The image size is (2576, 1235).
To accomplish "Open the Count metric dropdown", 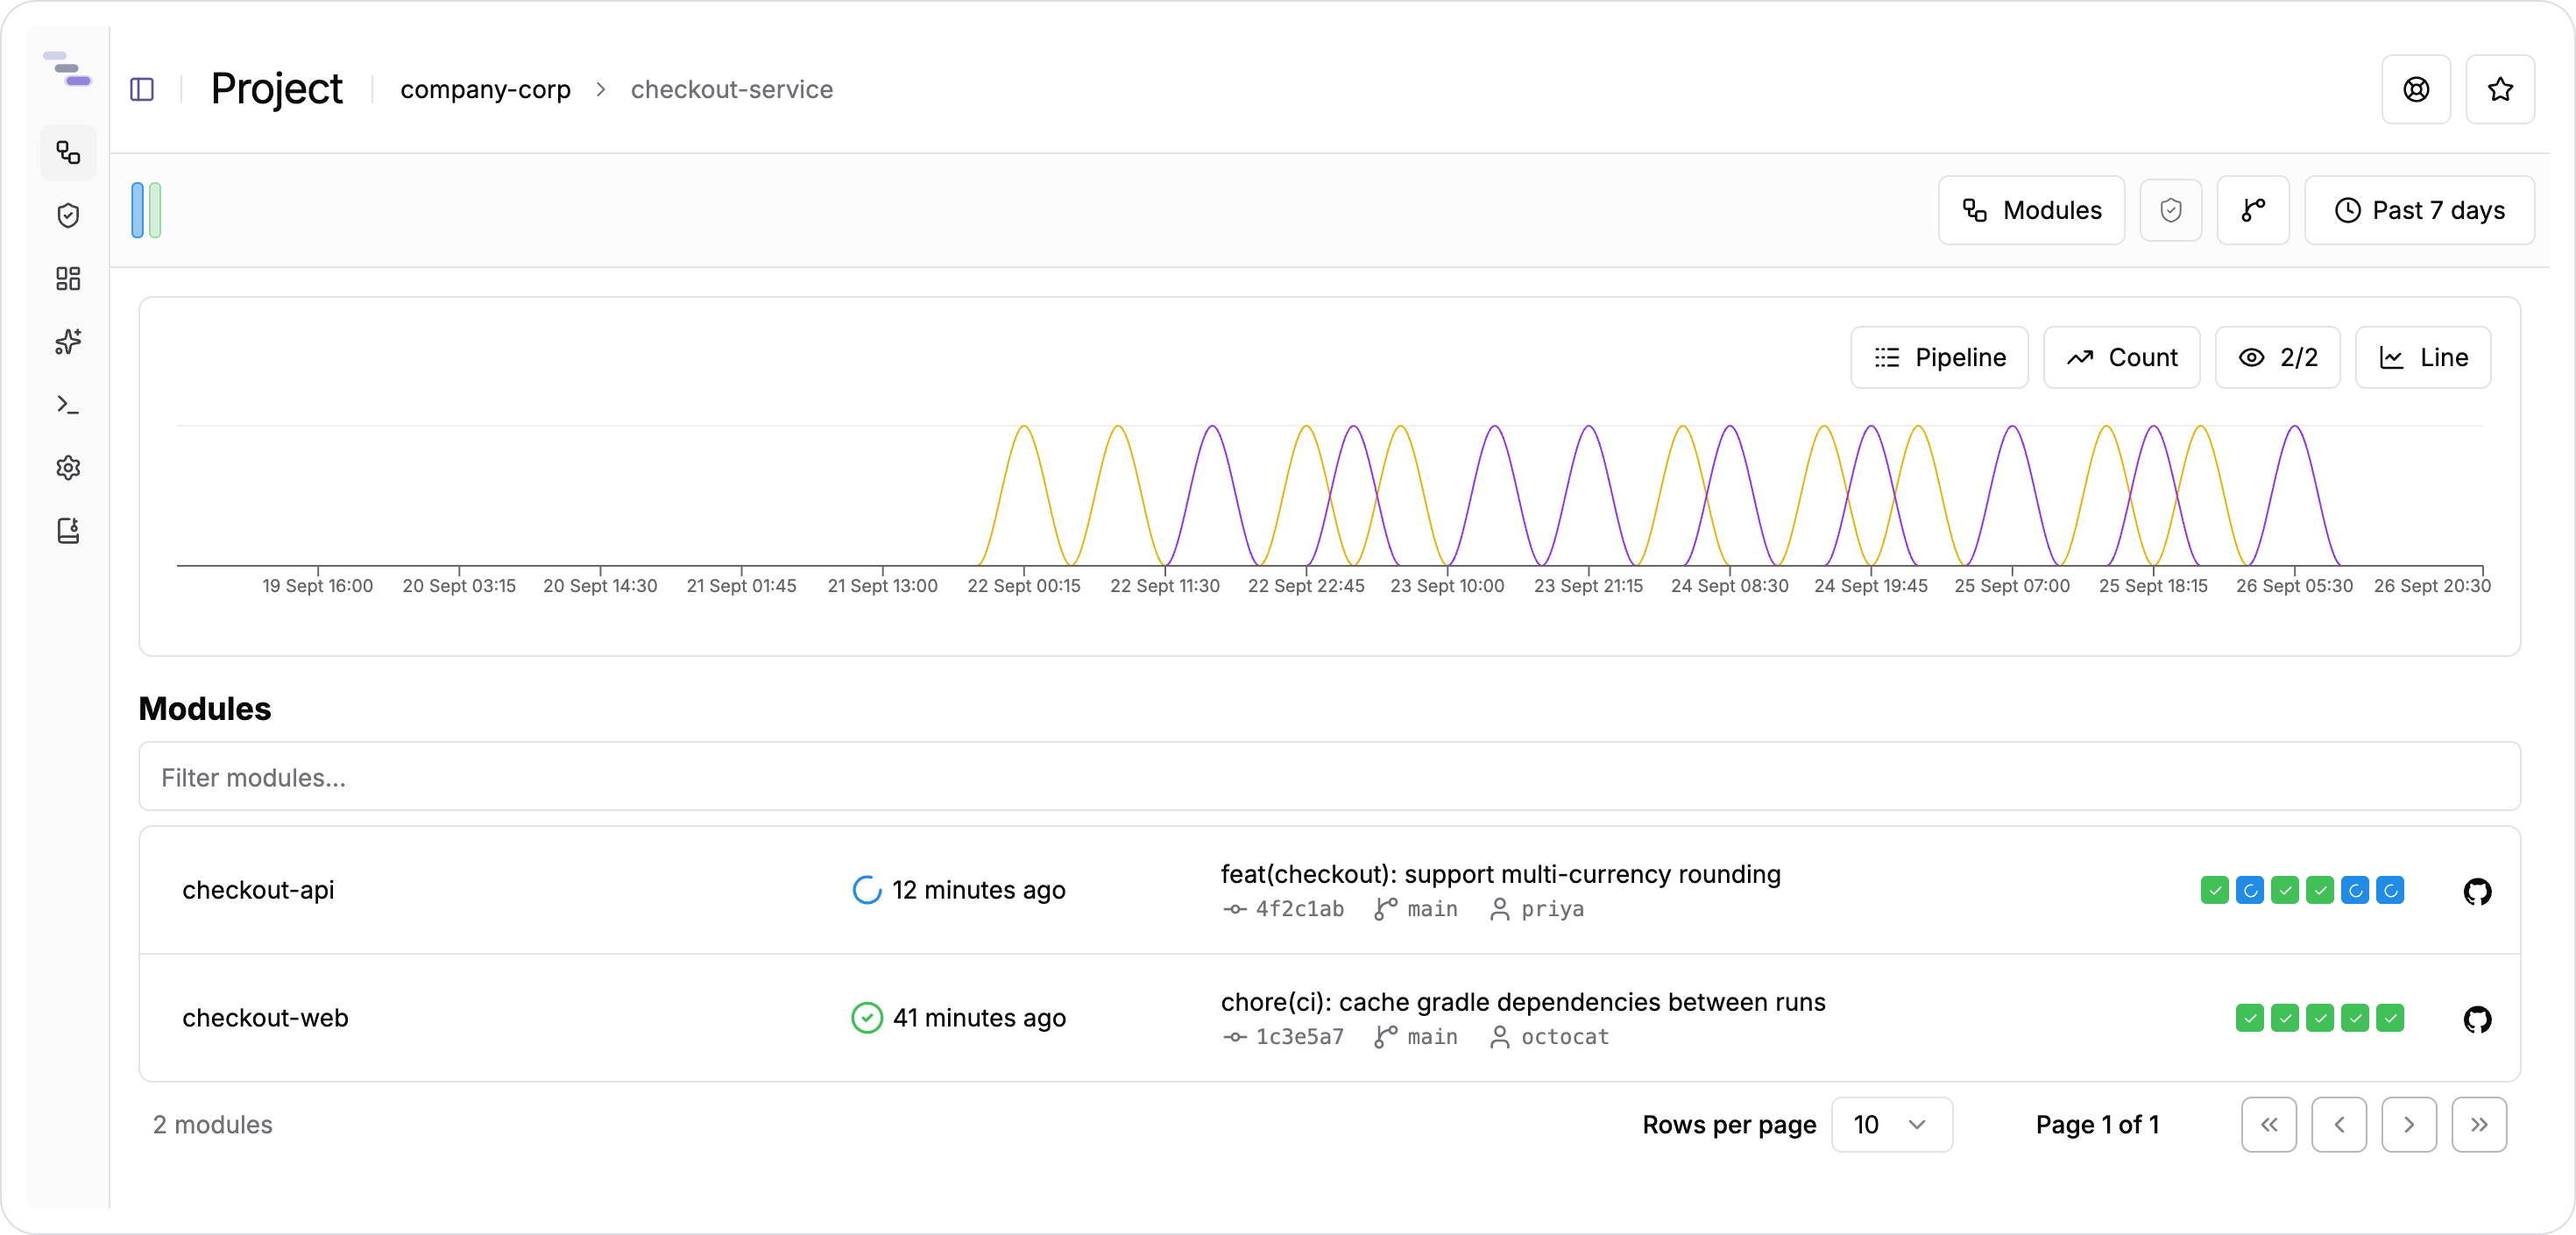I will [2121, 357].
